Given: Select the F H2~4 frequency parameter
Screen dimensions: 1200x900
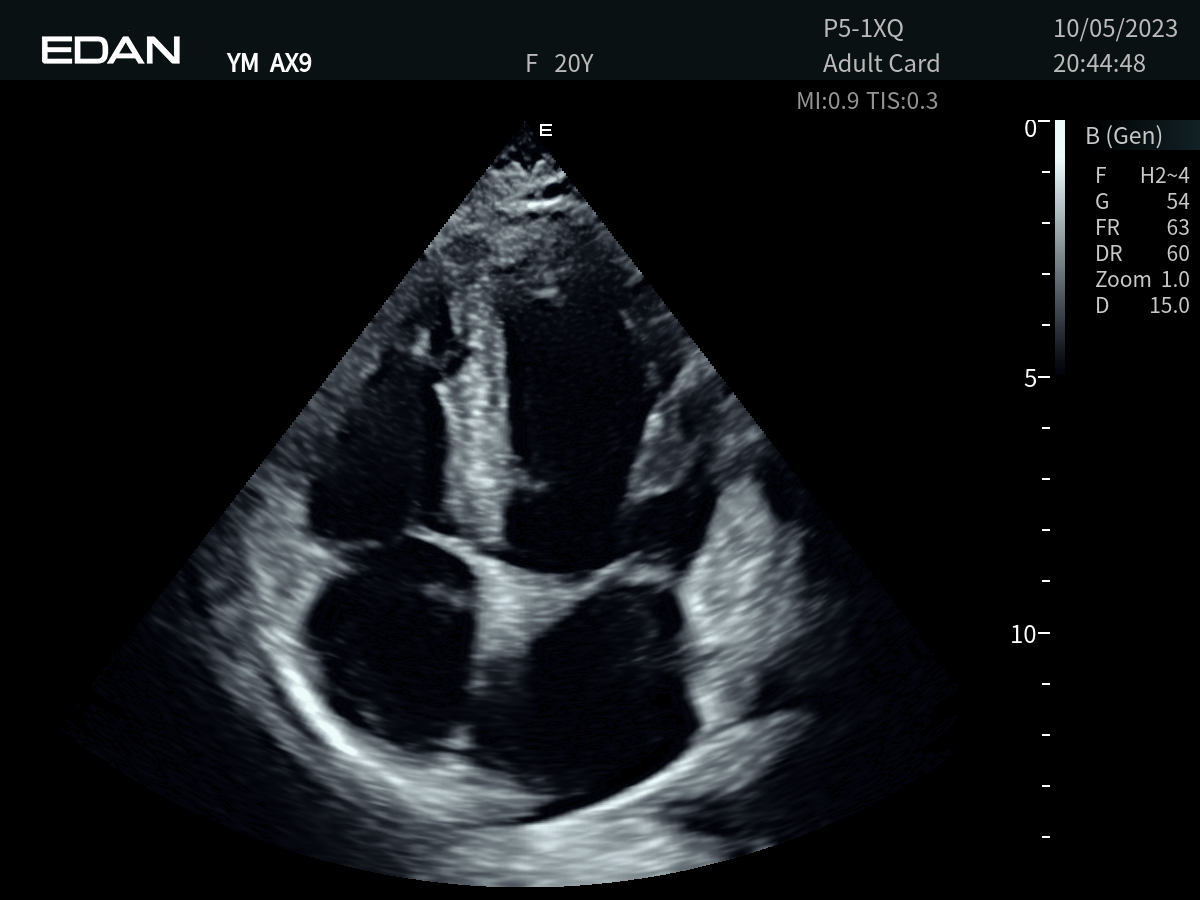Looking at the screenshot, I should tap(1142, 176).
